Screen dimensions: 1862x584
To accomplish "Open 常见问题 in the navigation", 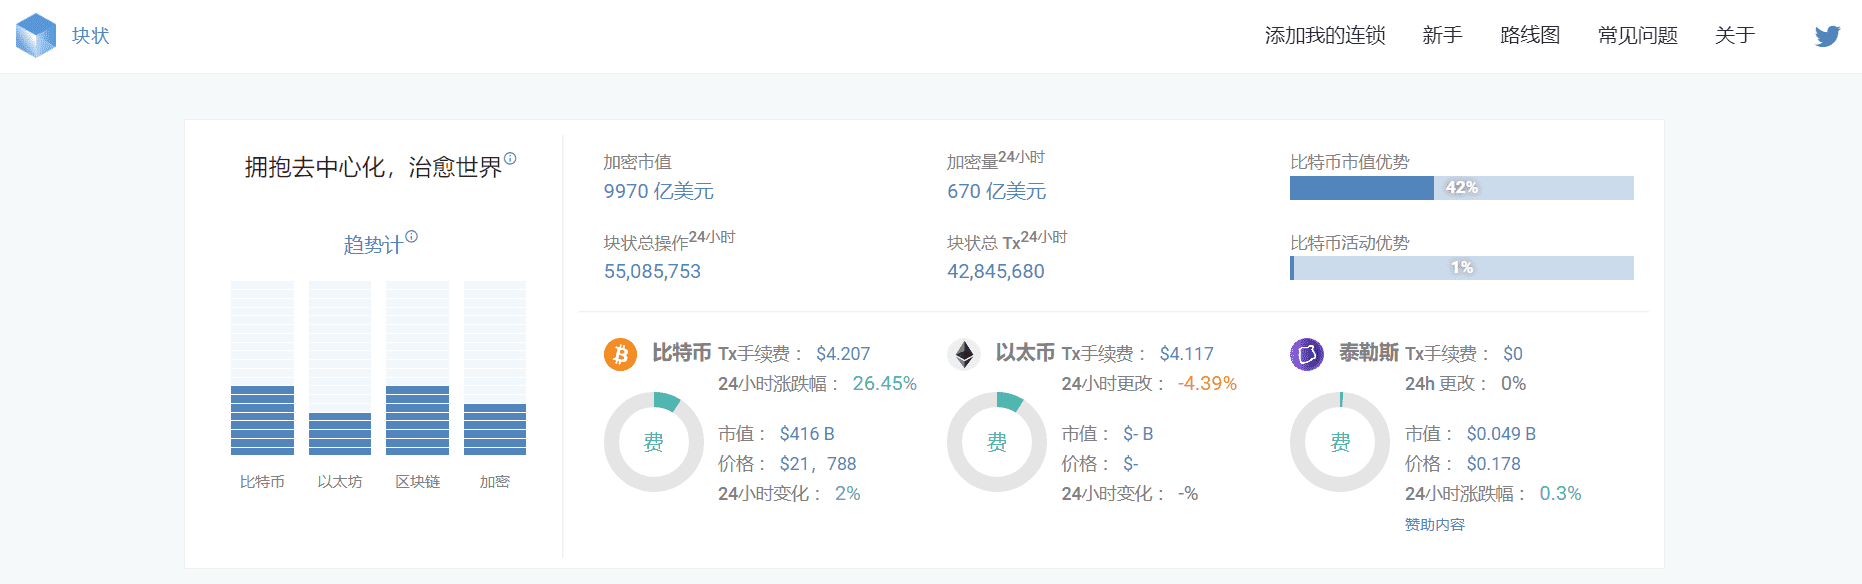I will coord(1637,36).
